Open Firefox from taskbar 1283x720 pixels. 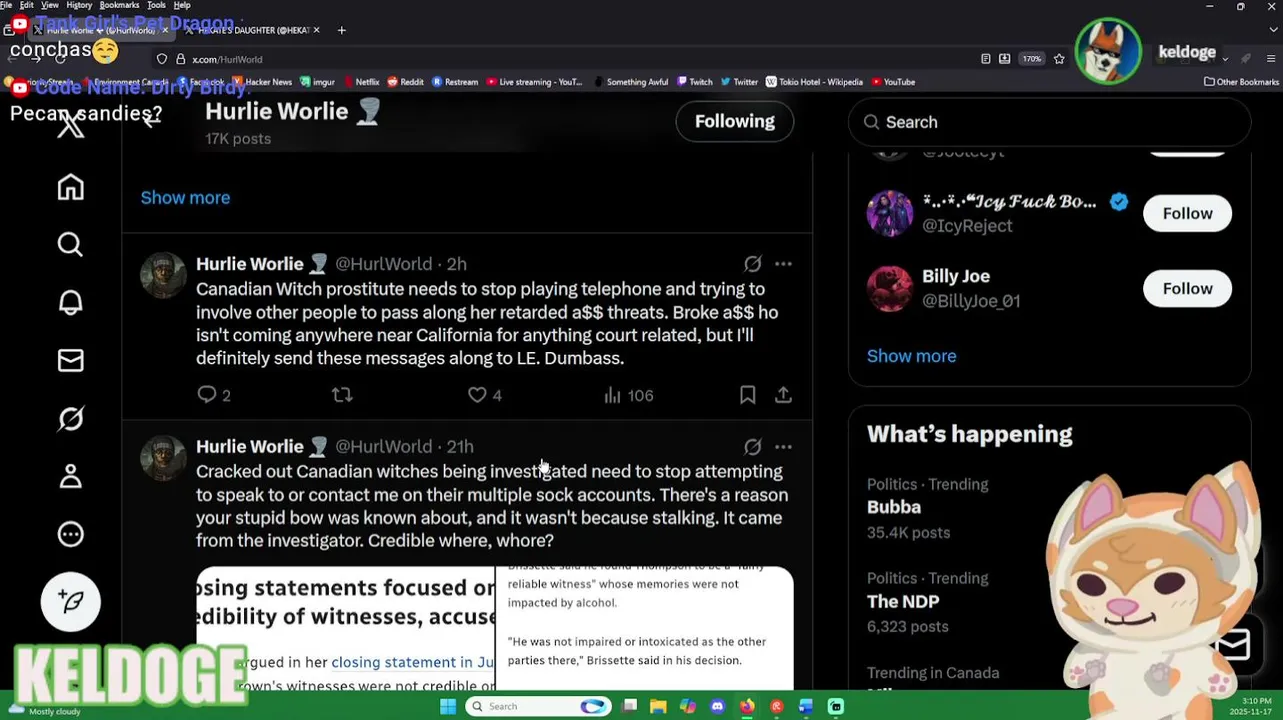[x=747, y=706]
